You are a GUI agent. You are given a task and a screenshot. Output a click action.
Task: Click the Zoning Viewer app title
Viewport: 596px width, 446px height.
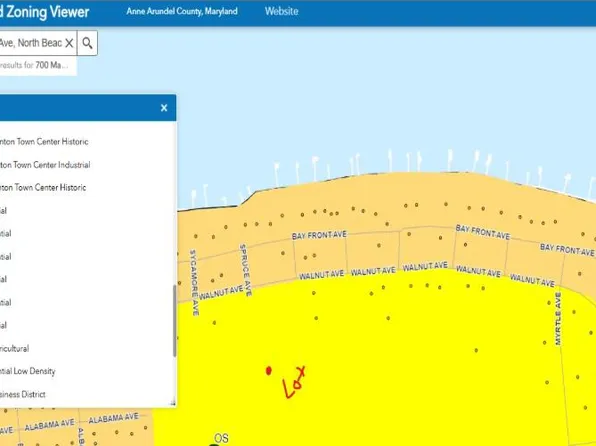coord(44,12)
